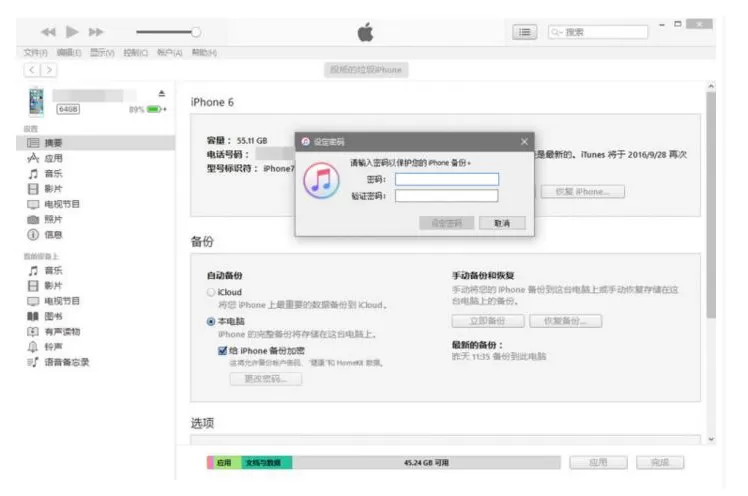Select the 摘要 summary icon in sidebar
748x496 pixels.
click(33, 143)
